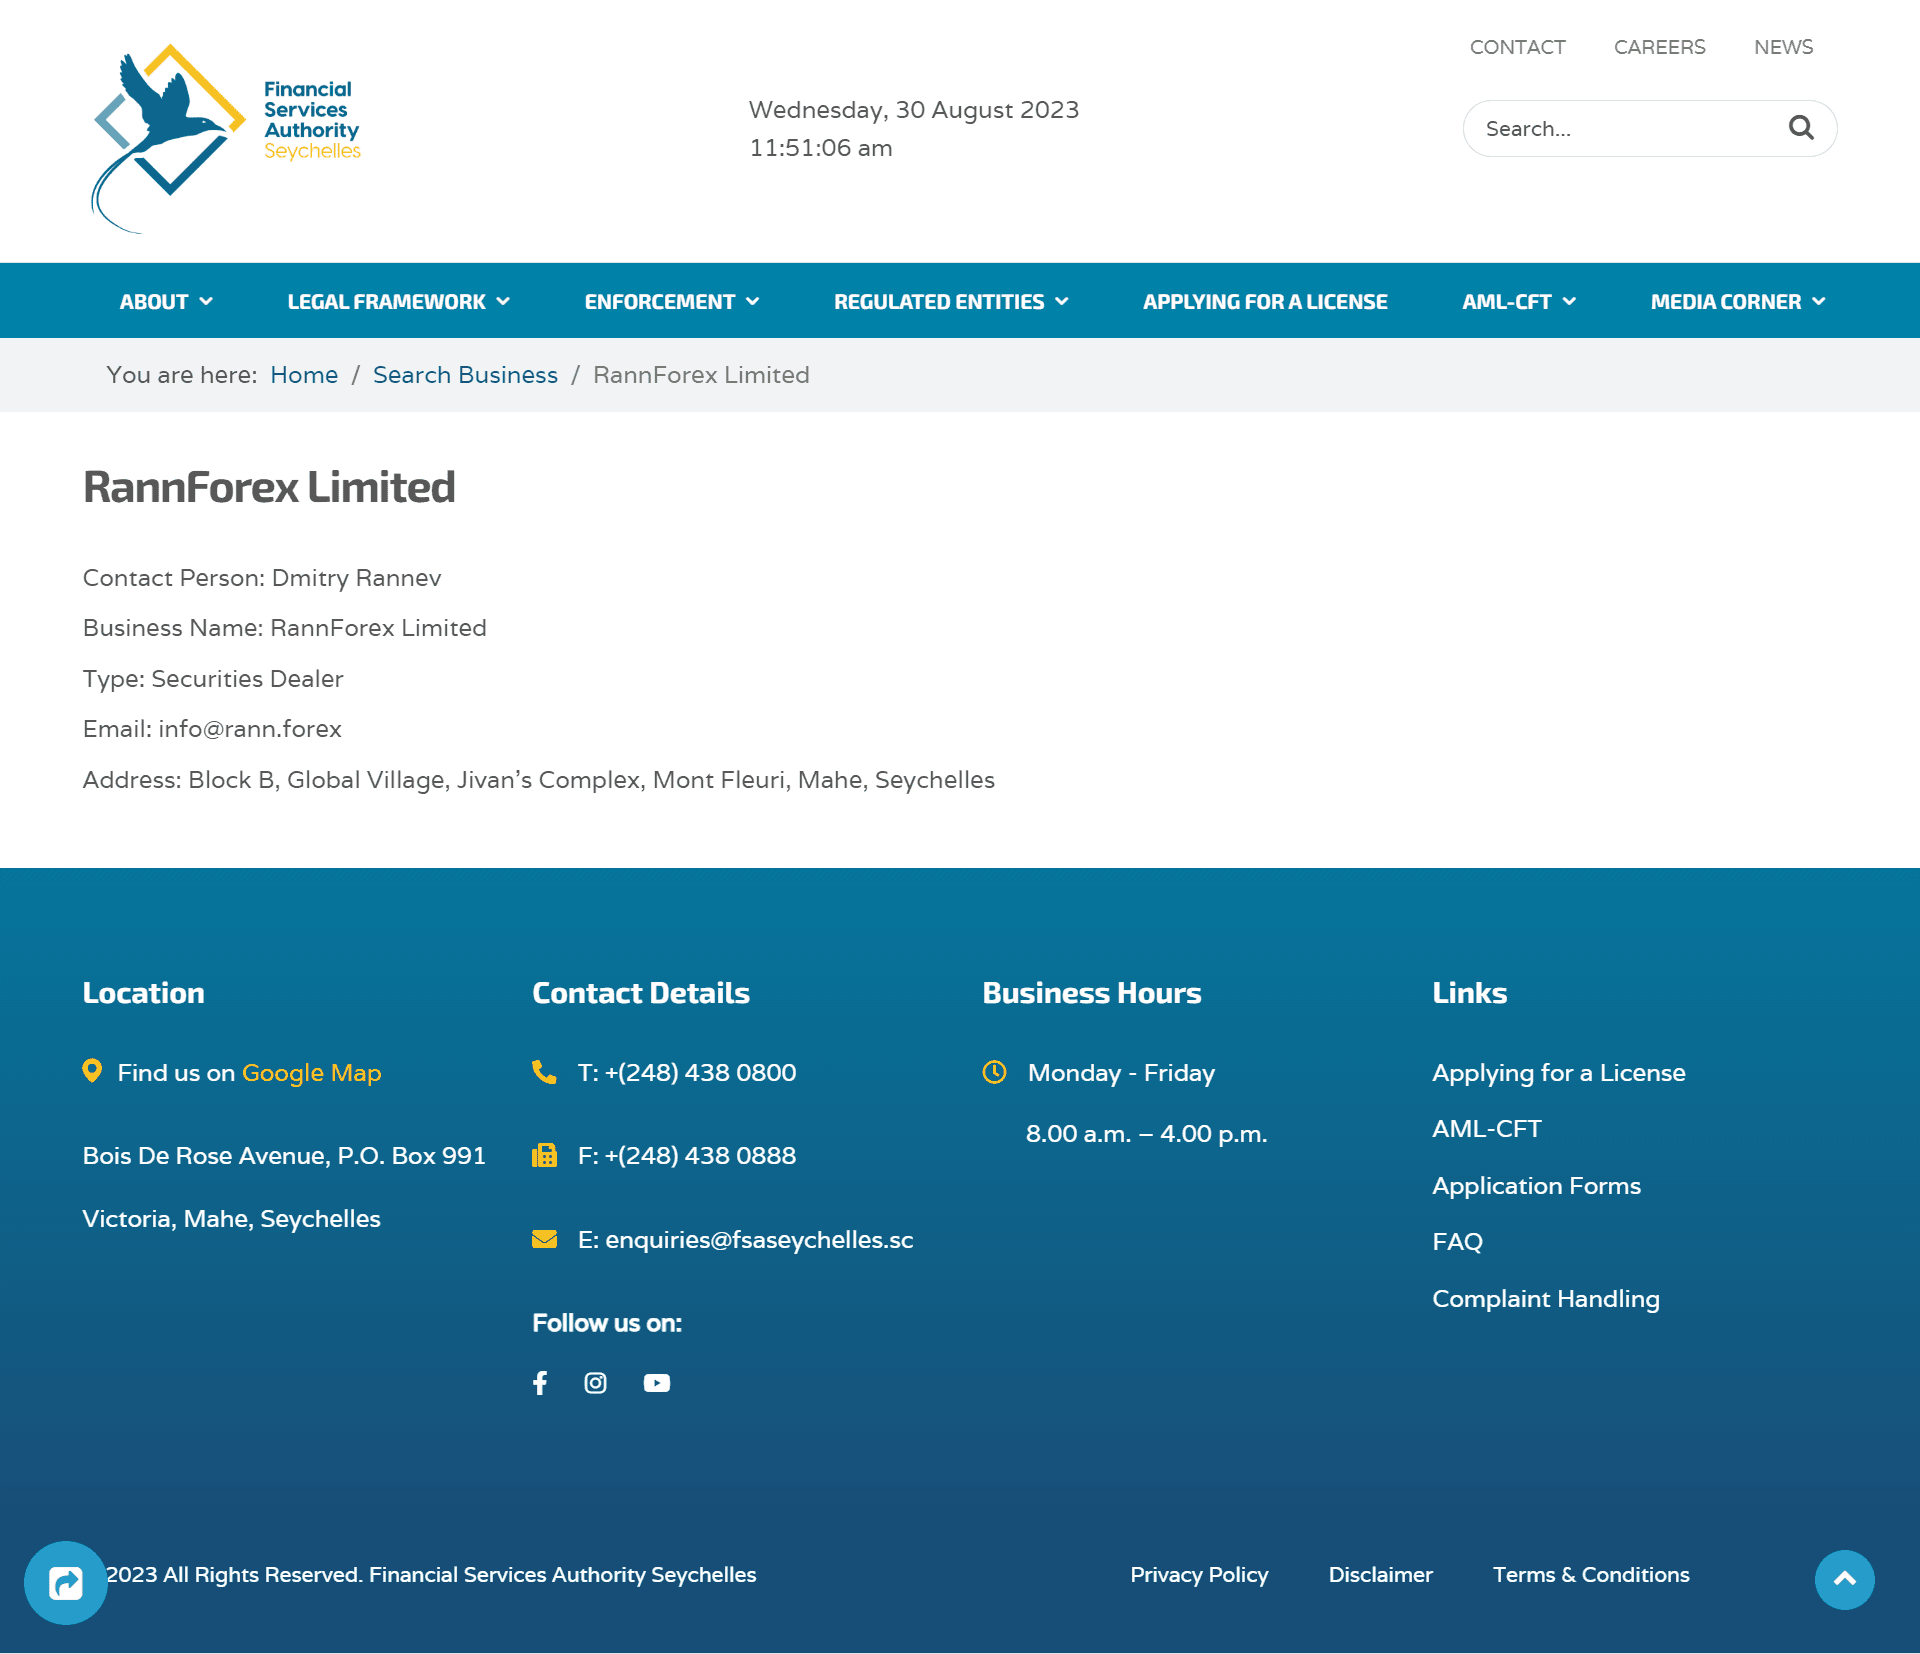Viewport: 1920px width, 1654px height.
Task: Click the fax machine icon
Action: pos(544,1155)
